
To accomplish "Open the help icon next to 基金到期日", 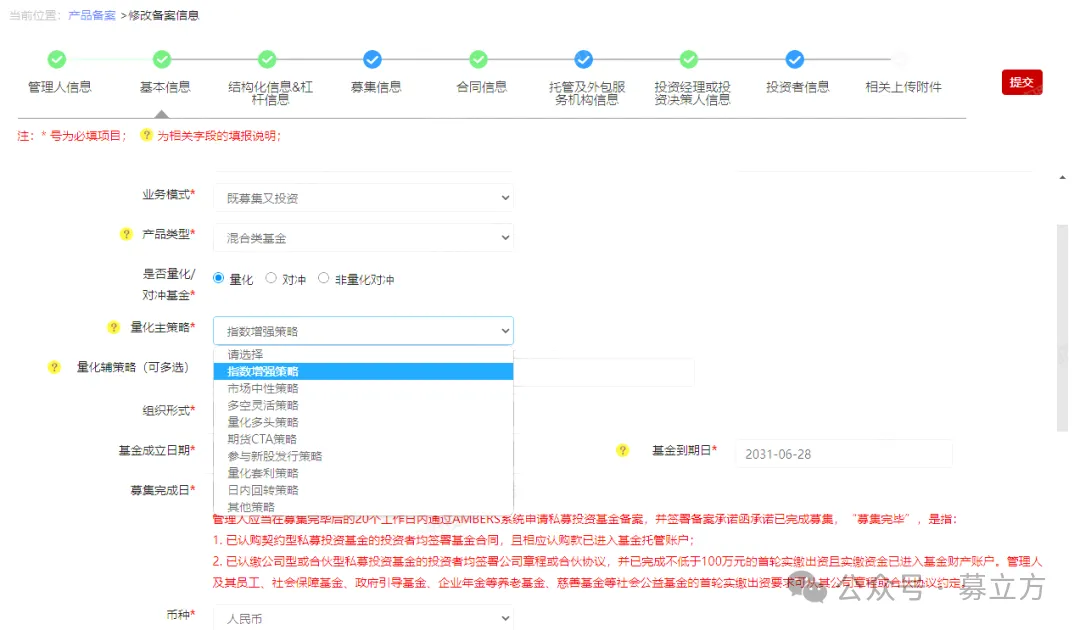I will tap(623, 452).
